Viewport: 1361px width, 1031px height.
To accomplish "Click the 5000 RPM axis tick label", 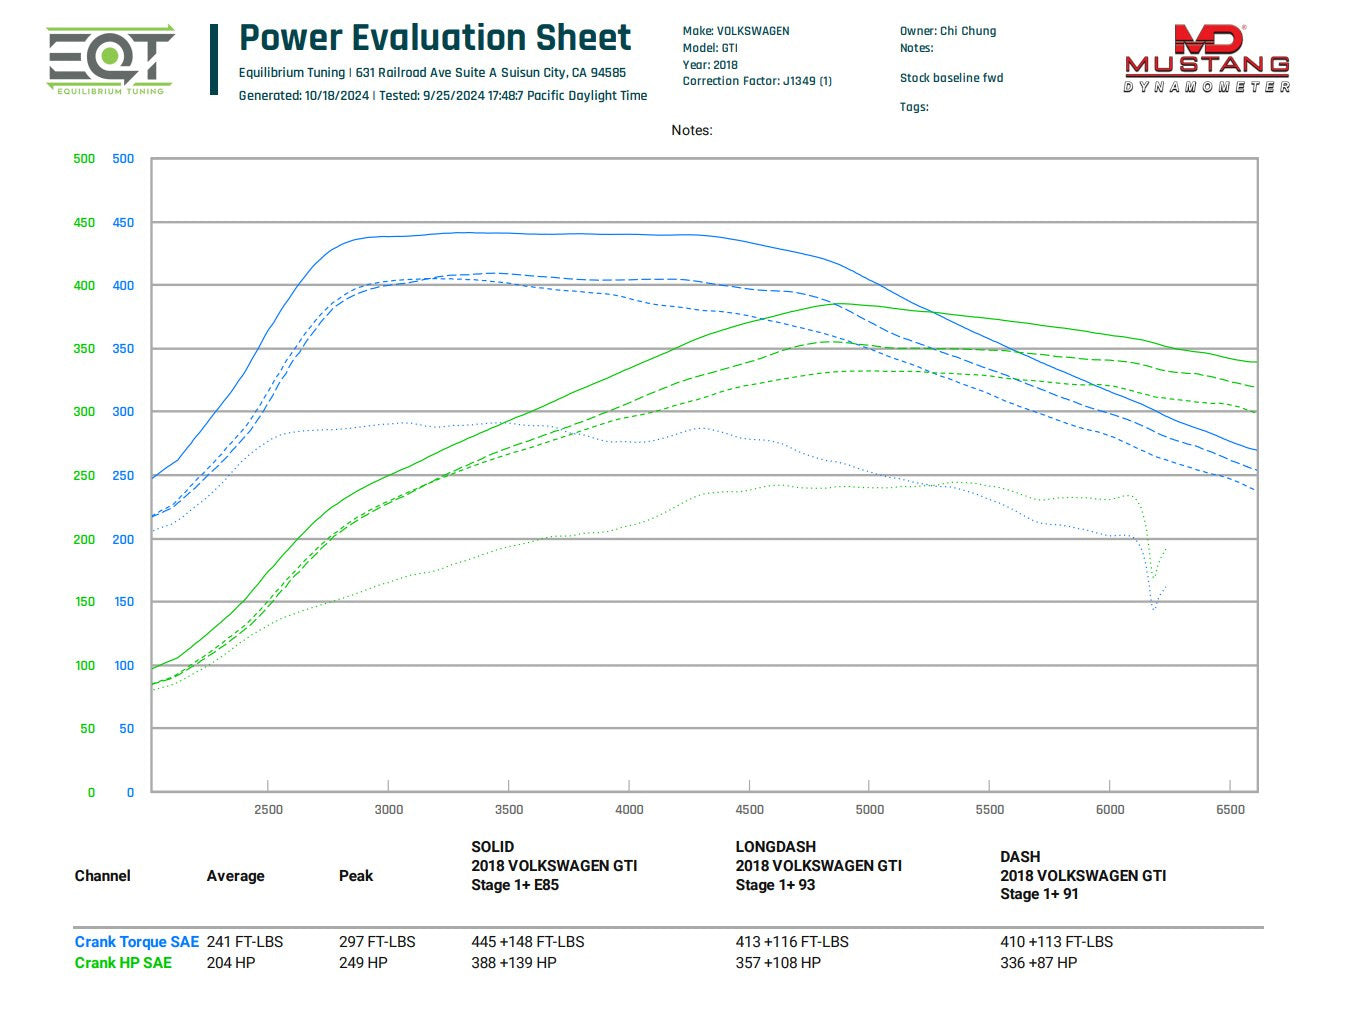I will click(x=870, y=810).
